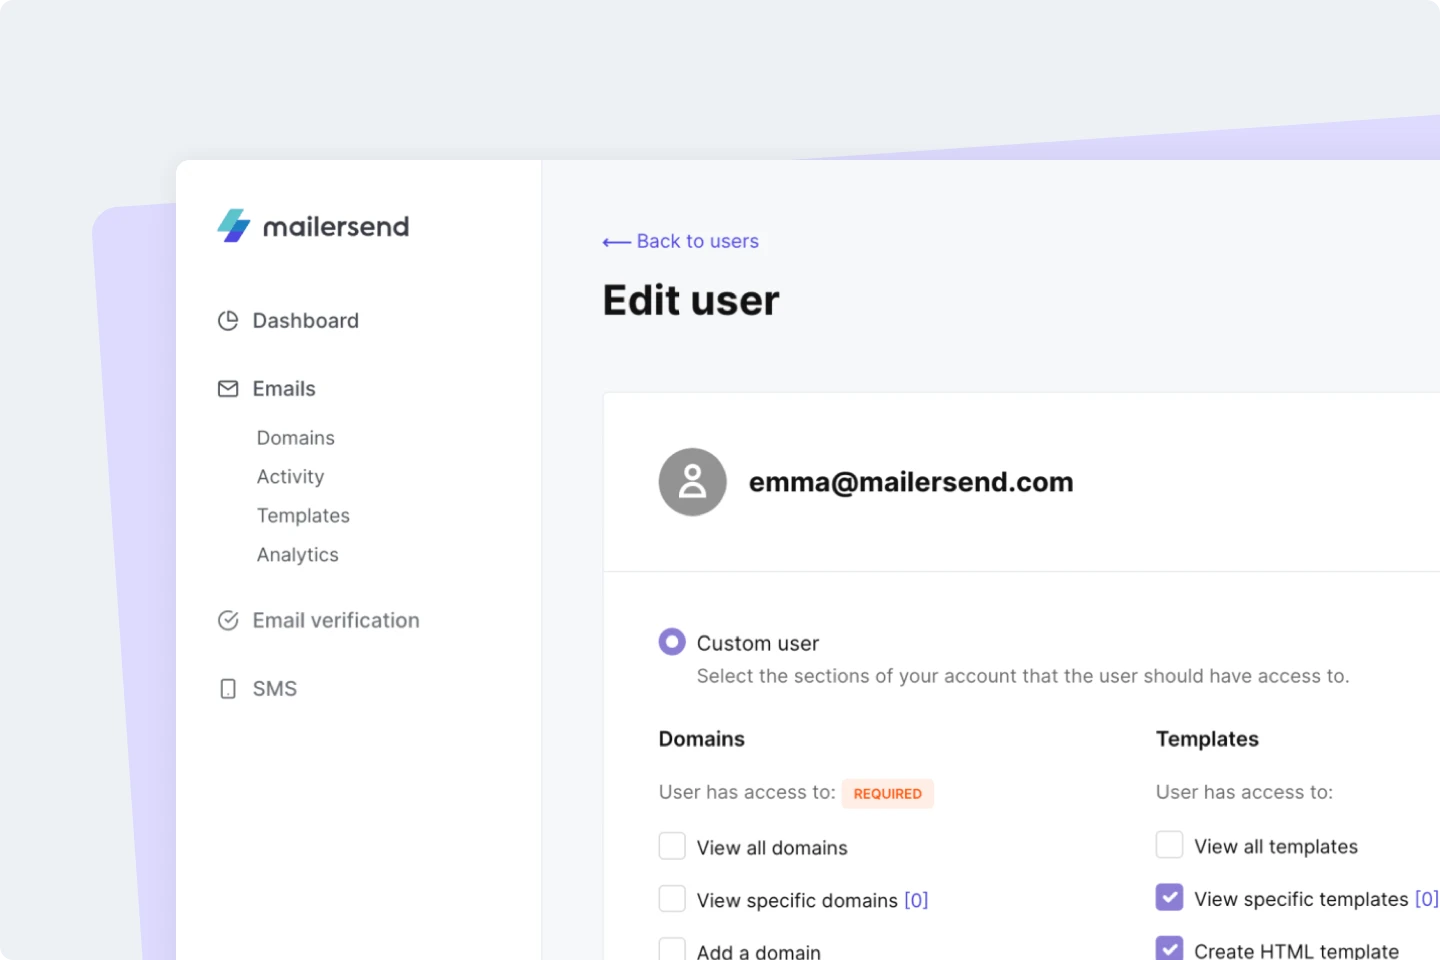Open the Emails menu section
Viewport: 1440px width, 960px height.
(x=266, y=389)
